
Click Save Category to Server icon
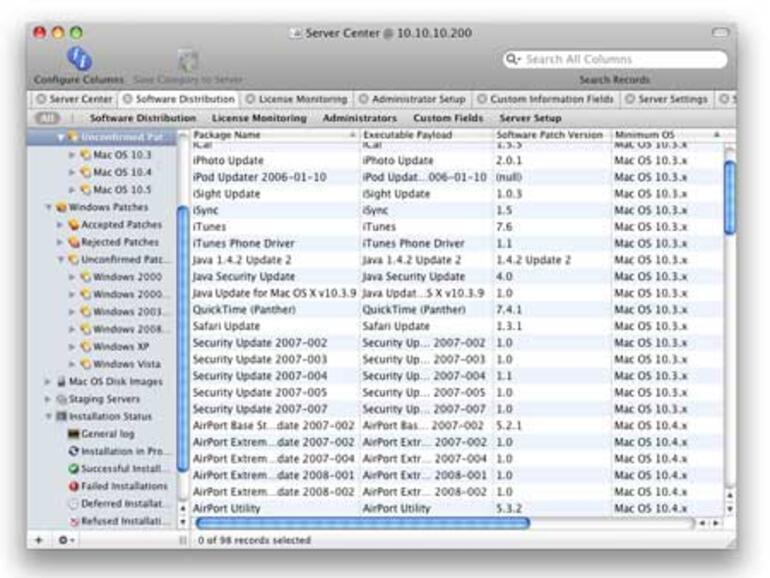[188, 61]
